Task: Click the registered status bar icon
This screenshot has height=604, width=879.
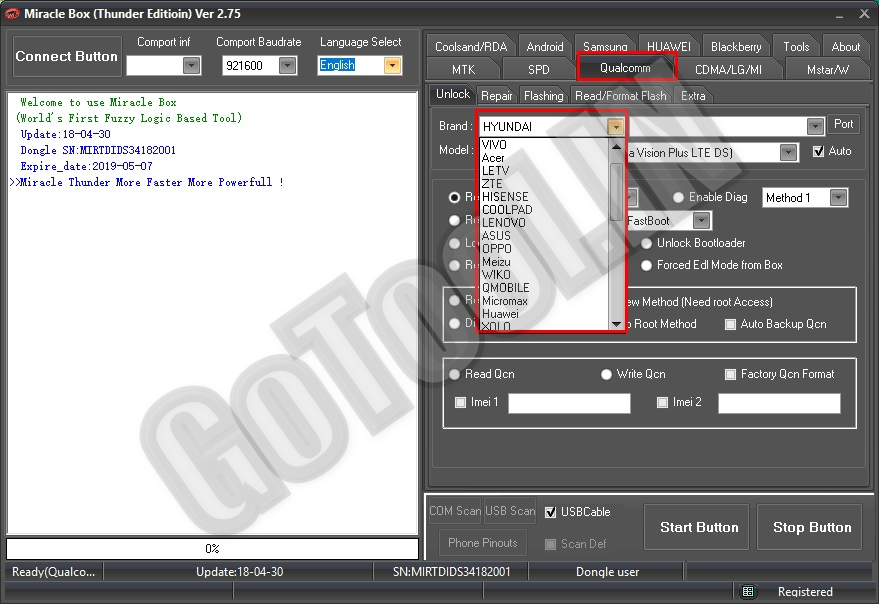Action: tap(748, 592)
